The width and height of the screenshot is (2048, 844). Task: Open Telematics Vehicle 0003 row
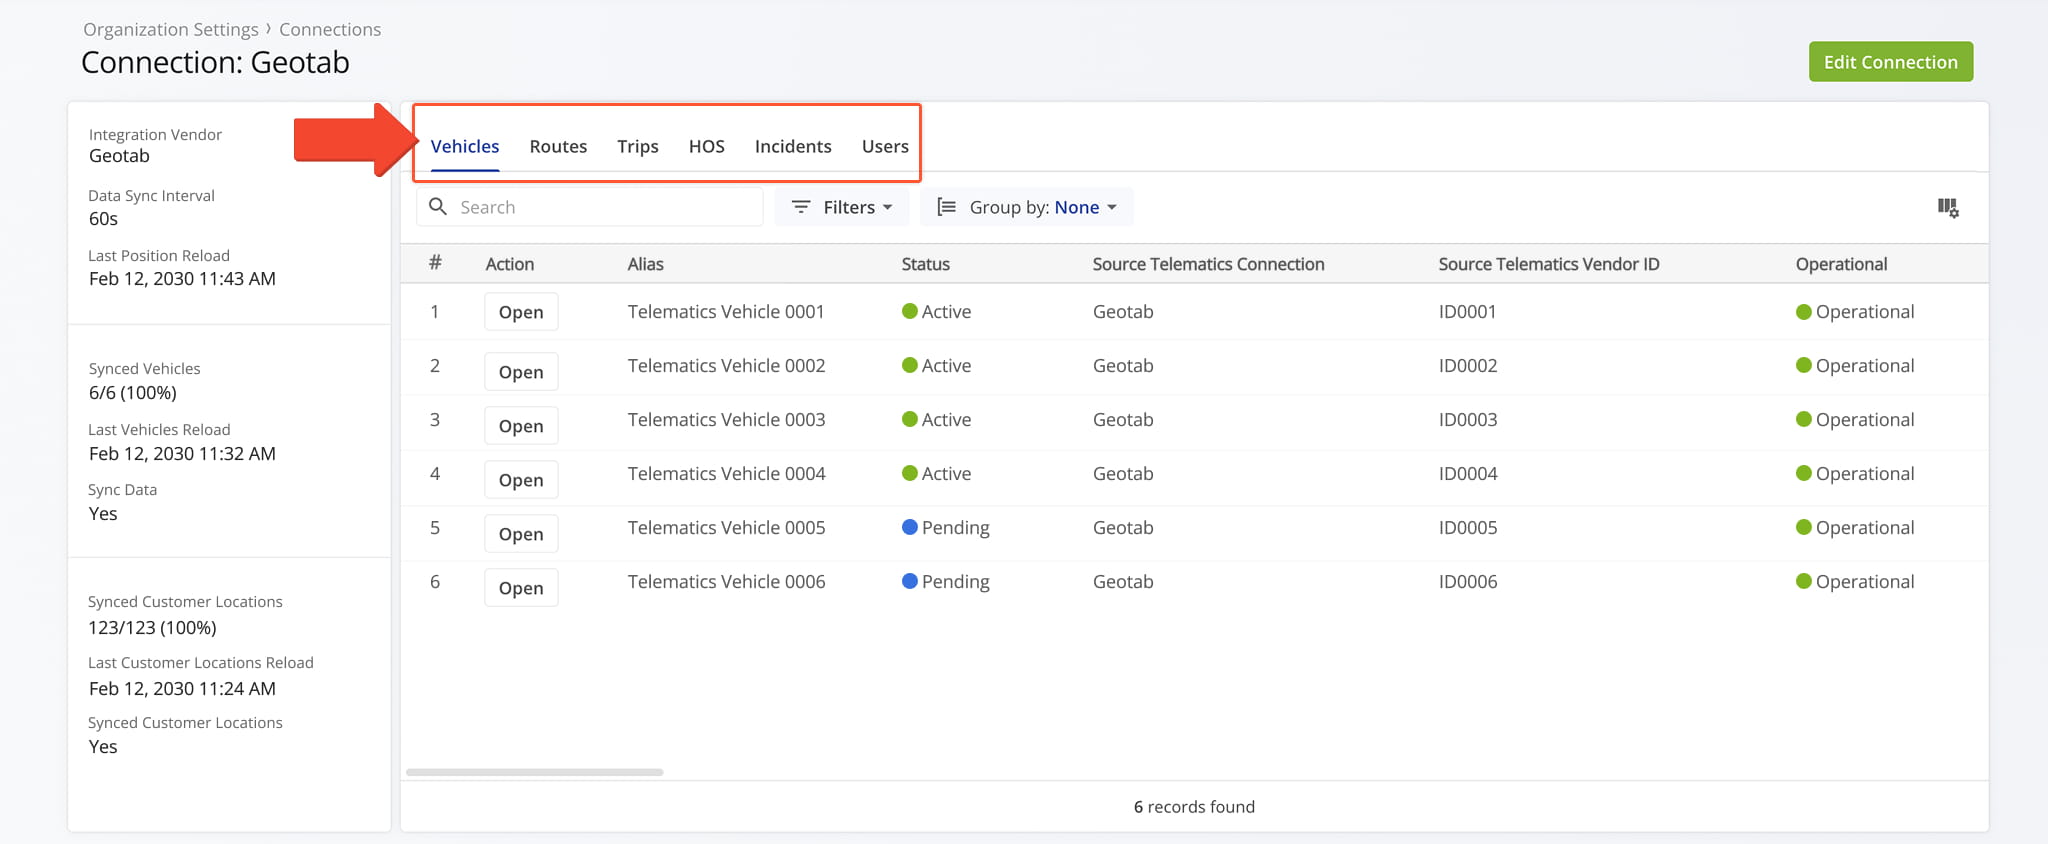(521, 426)
